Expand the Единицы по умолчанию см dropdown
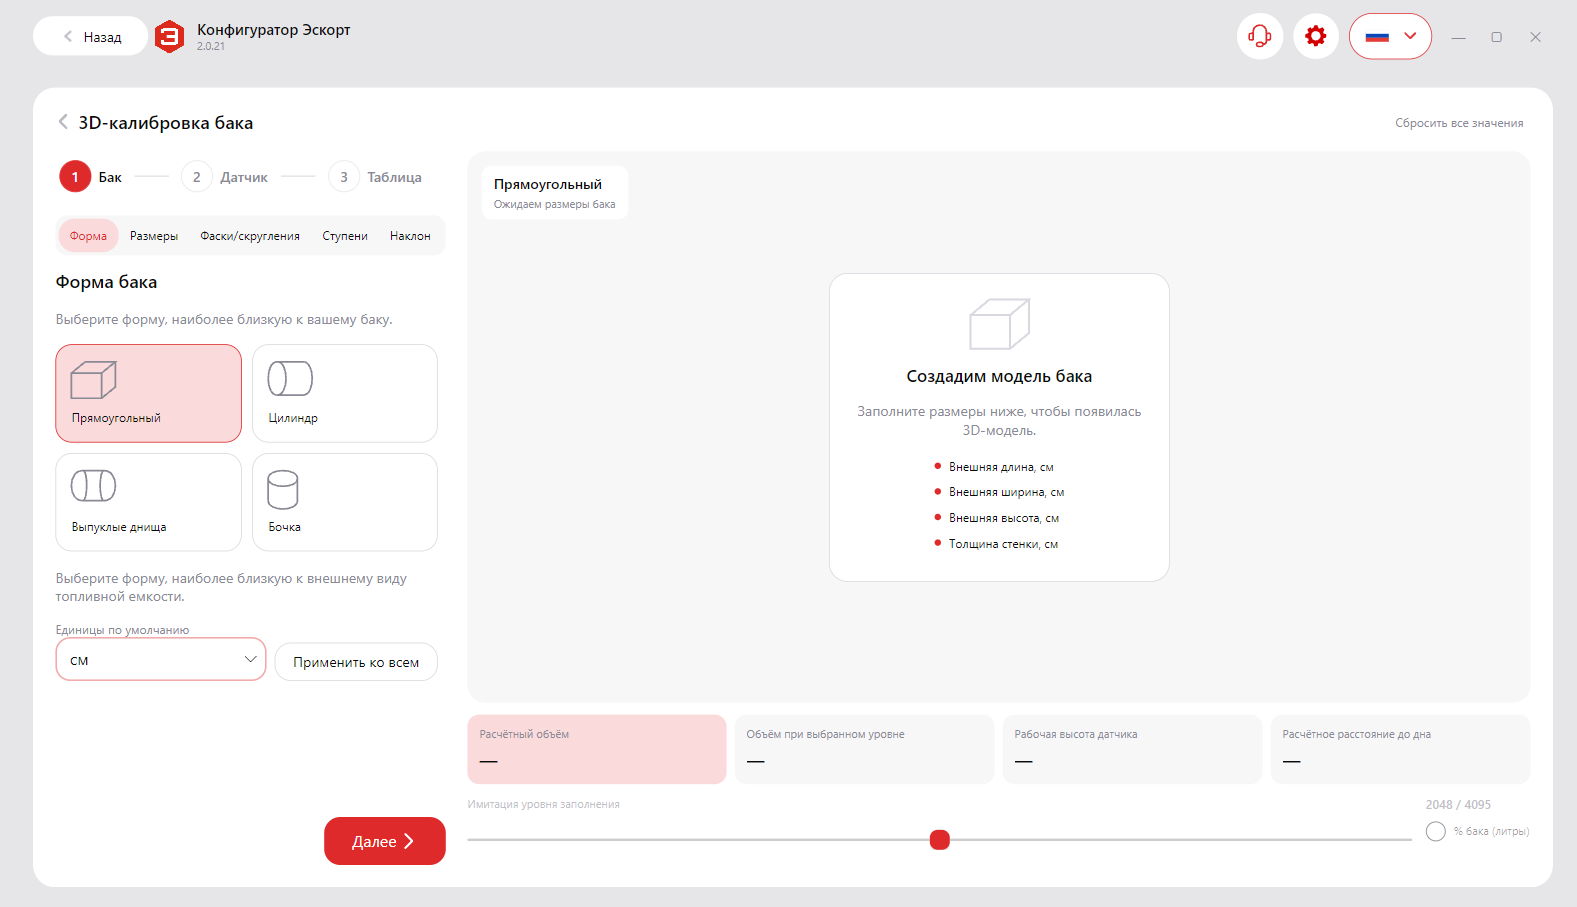1577x907 pixels. pyautogui.click(x=161, y=660)
